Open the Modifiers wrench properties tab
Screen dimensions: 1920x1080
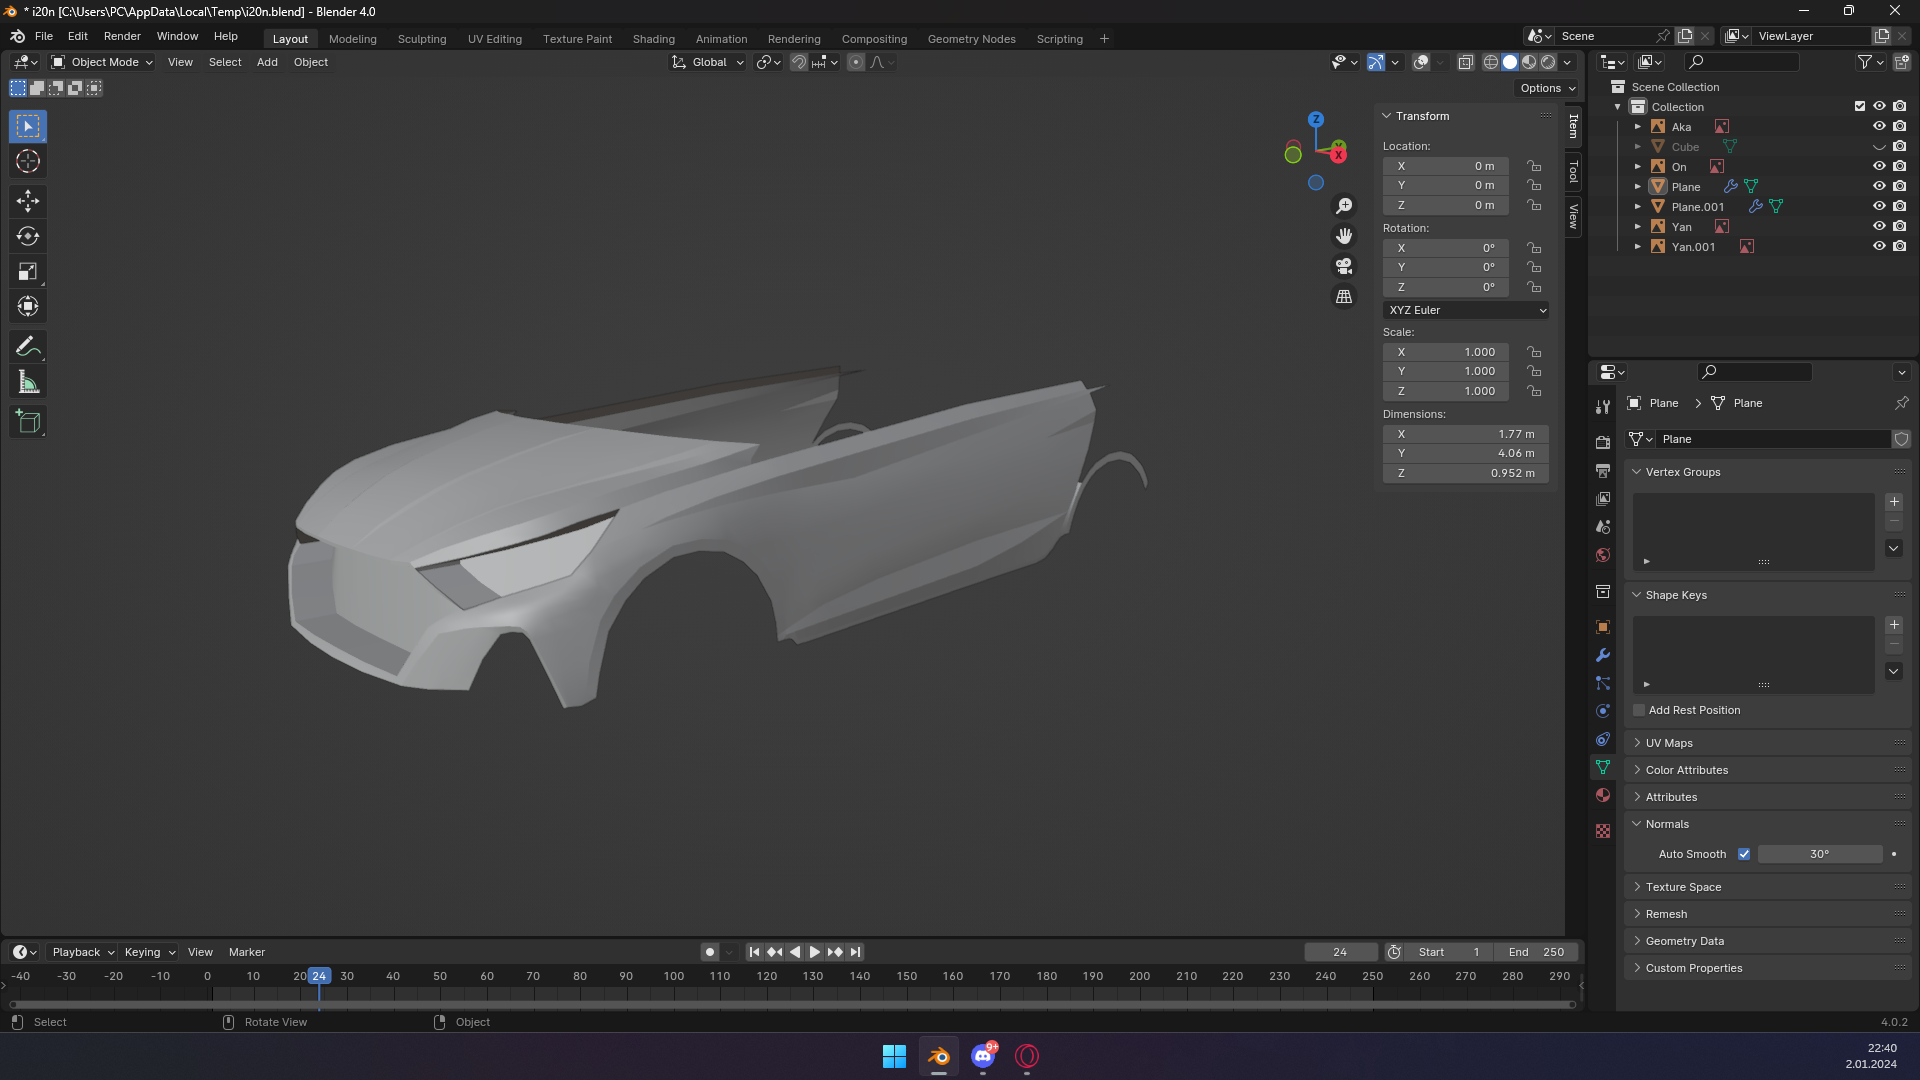(1603, 656)
